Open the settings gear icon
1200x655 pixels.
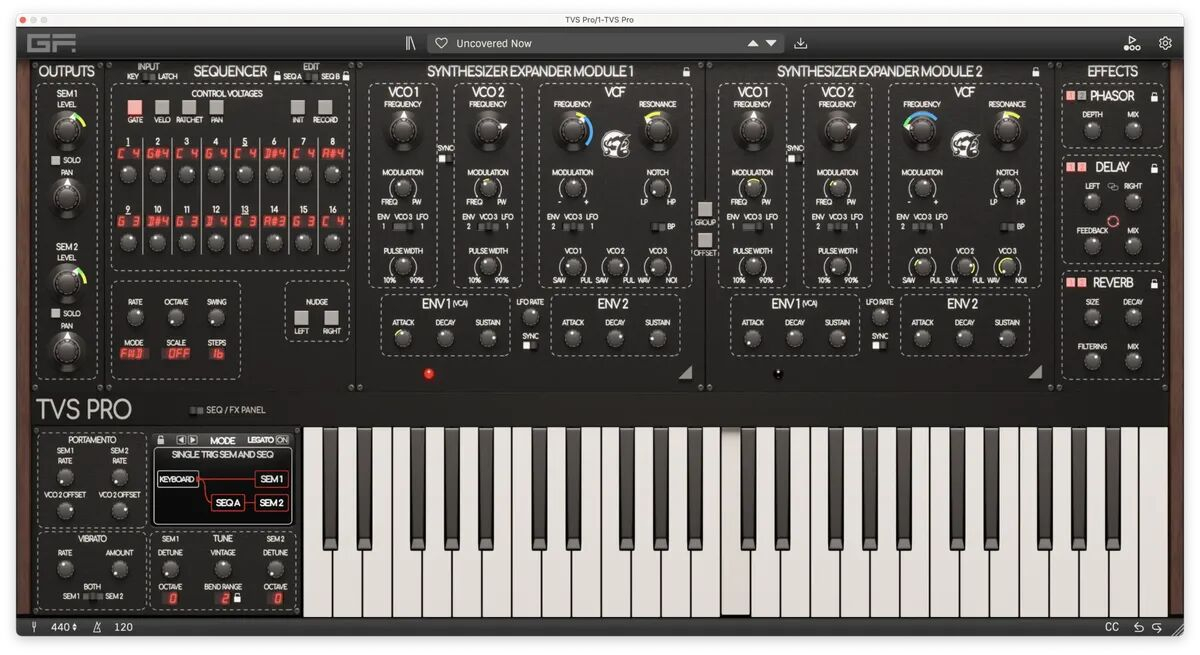pos(1165,43)
